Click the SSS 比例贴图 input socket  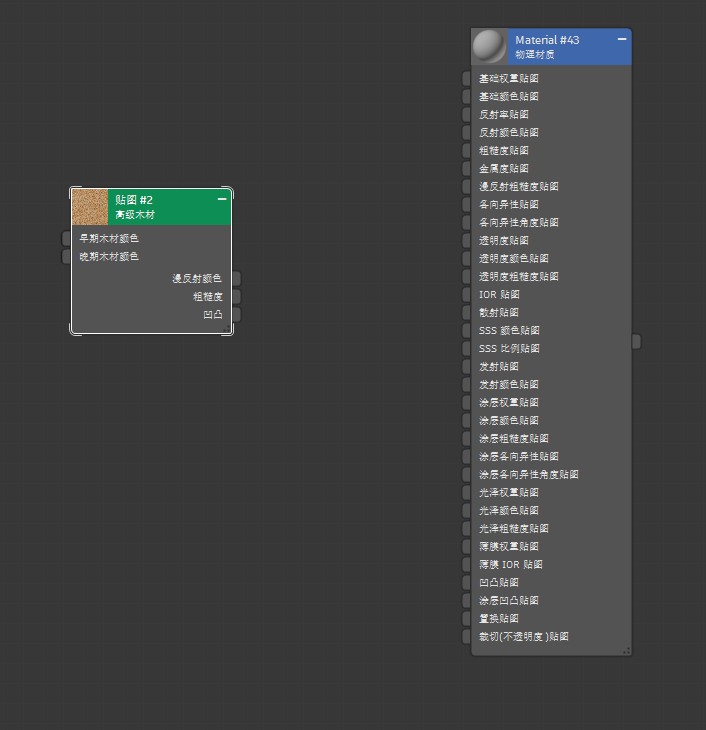tap(466, 348)
